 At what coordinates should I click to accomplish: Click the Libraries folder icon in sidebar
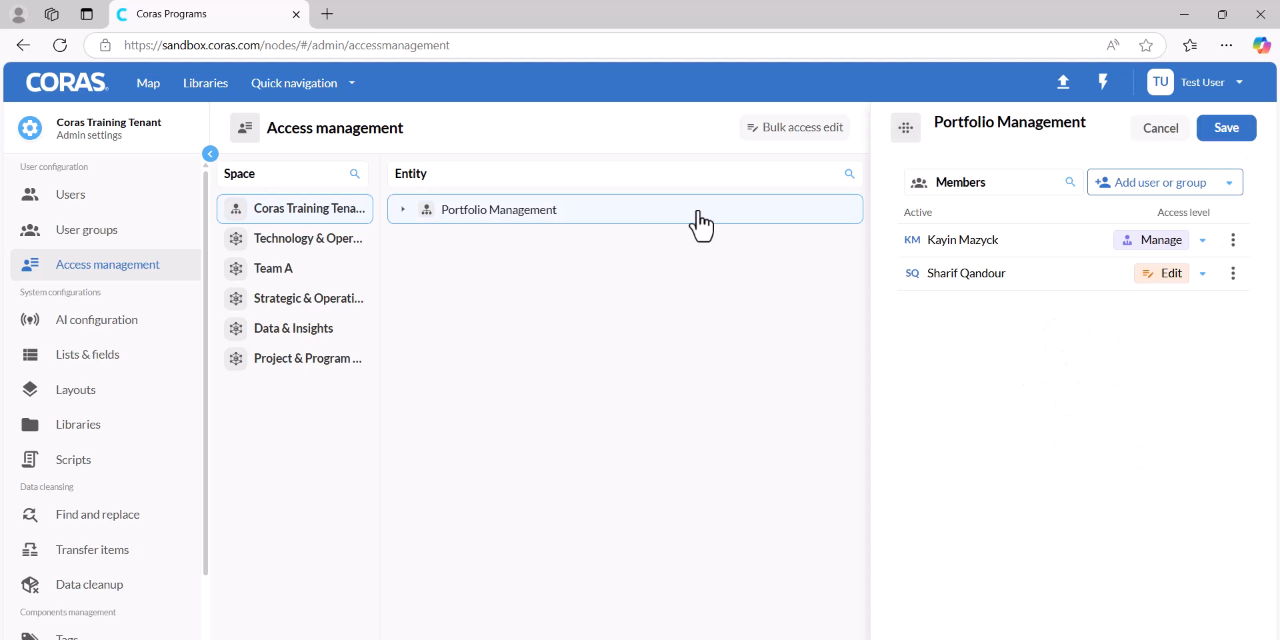30,424
